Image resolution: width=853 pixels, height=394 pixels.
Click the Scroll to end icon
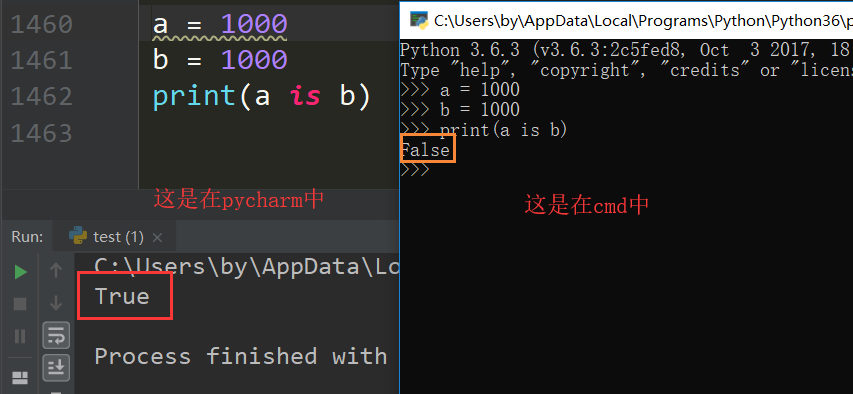click(56, 367)
